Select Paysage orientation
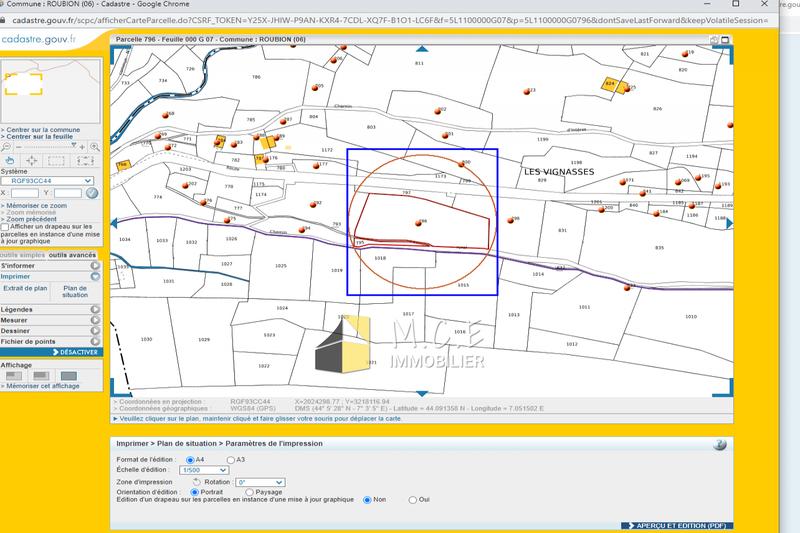 coord(249,492)
